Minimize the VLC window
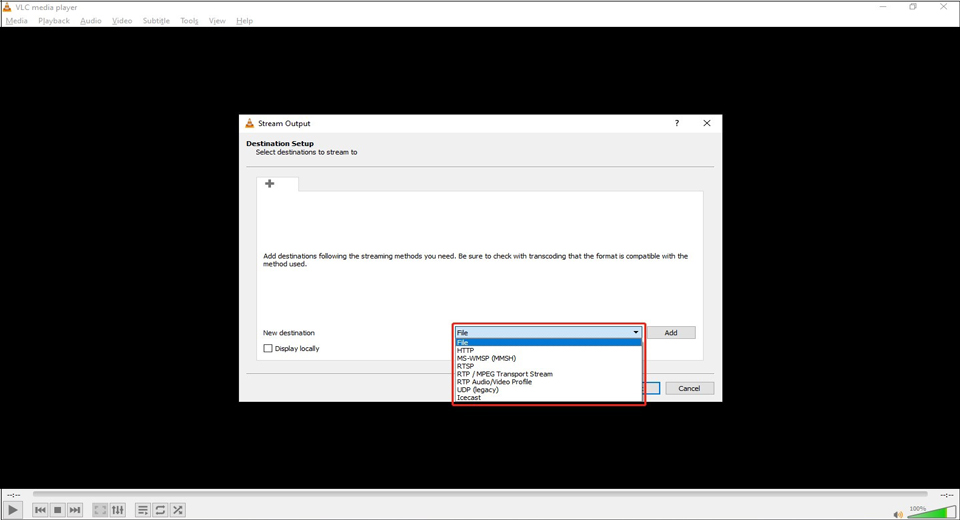 883,7
